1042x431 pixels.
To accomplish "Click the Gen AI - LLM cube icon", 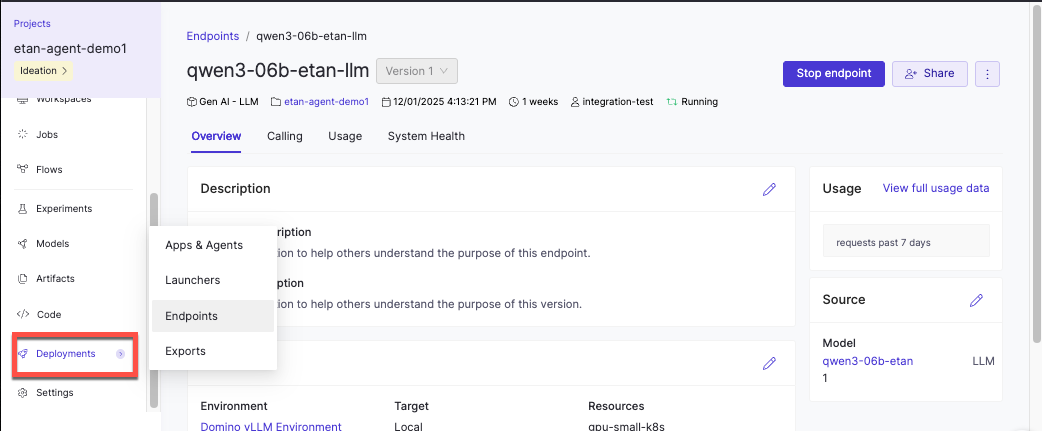I will click(x=192, y=102).
